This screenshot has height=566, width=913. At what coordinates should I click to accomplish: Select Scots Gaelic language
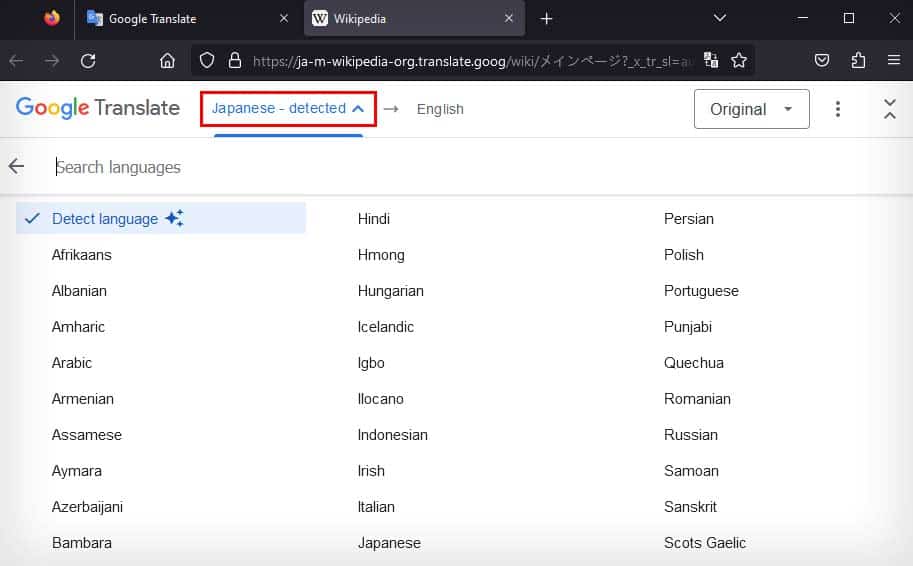705,543
